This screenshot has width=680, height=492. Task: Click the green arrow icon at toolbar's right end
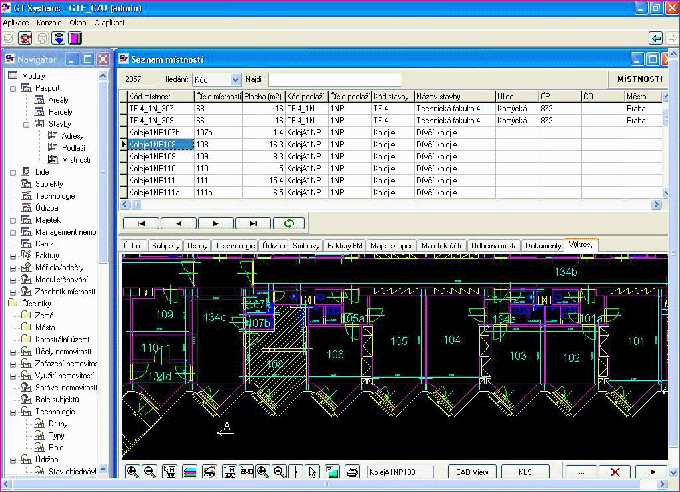pos(656,37)
